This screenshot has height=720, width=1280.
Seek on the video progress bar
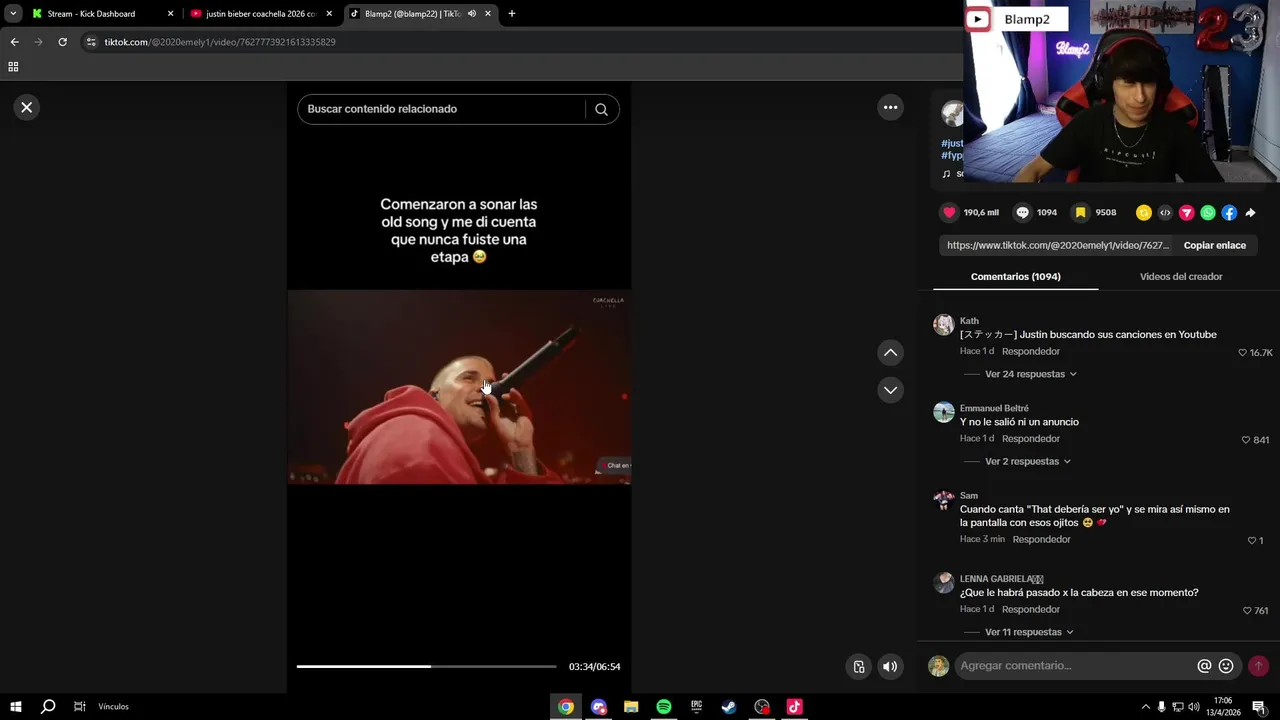pos(426,666)
